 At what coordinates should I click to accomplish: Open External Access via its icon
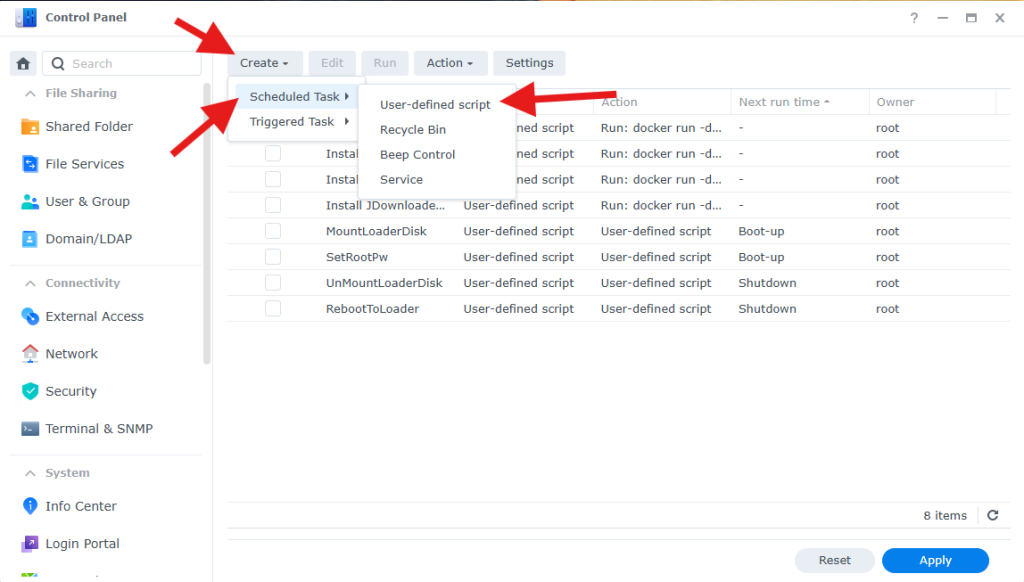(30, 316)
